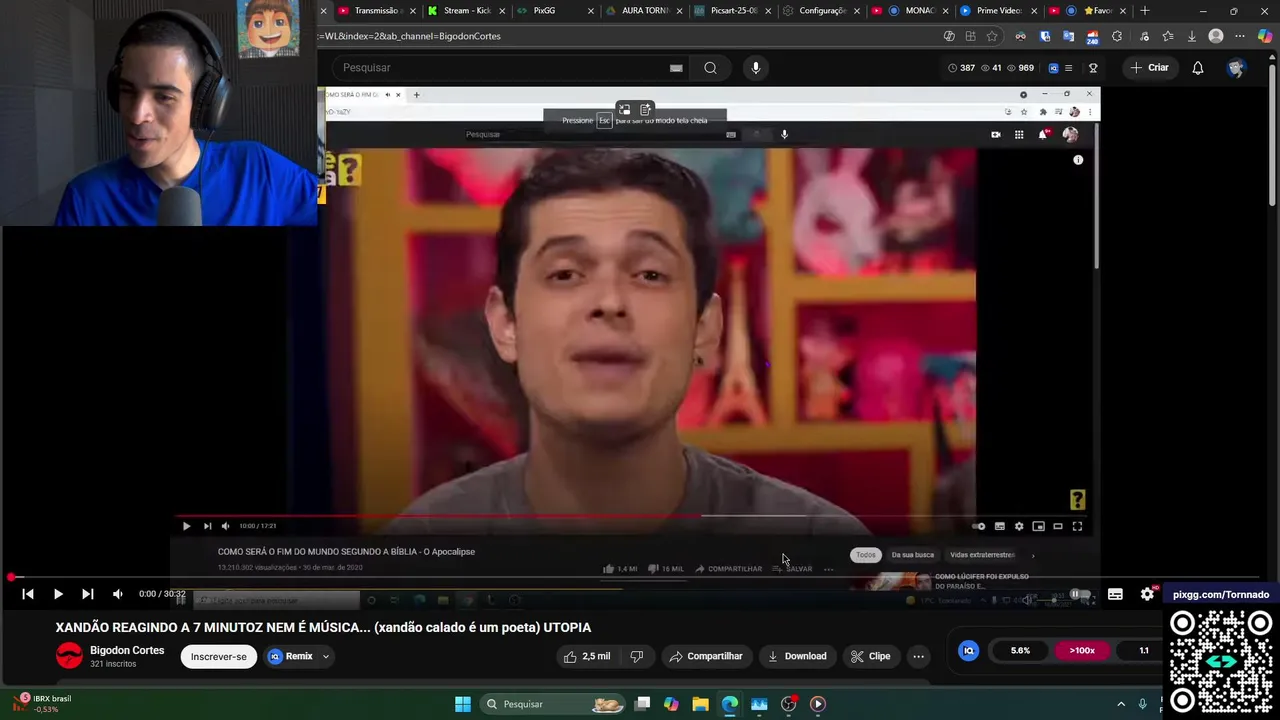The height and width of the screenshot is (720, 1280).
Task: Click the vidIQ logo in YouTube header
Action: 1053,68
